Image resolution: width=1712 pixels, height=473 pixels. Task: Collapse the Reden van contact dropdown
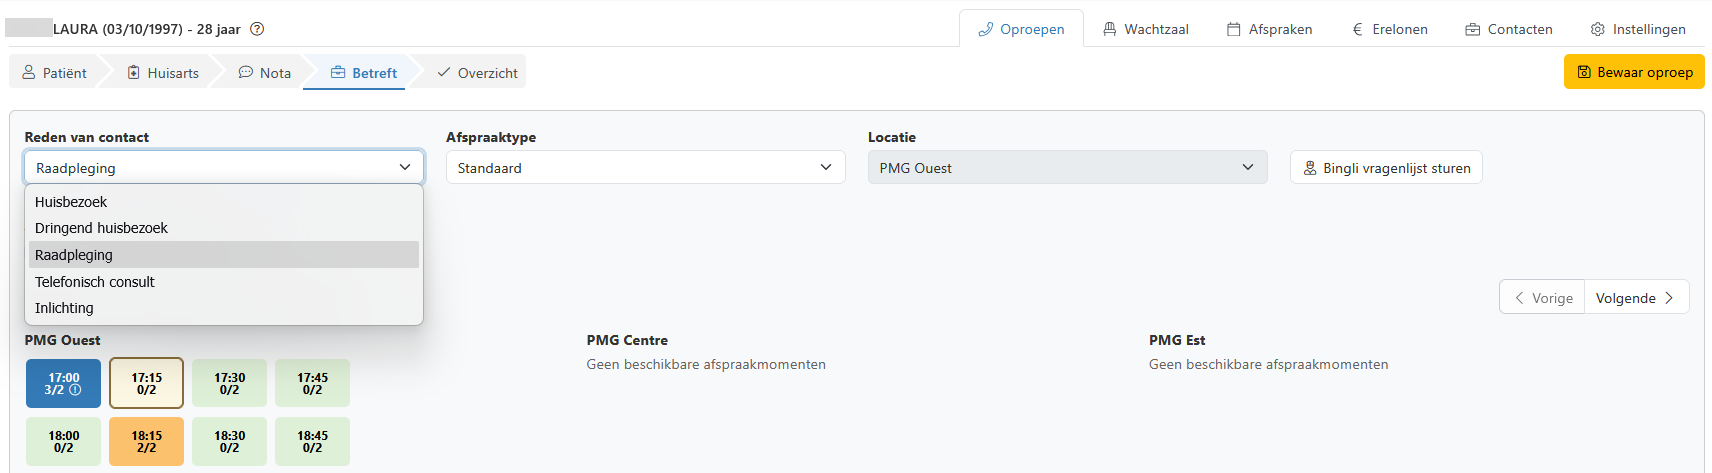coord(224,168)
